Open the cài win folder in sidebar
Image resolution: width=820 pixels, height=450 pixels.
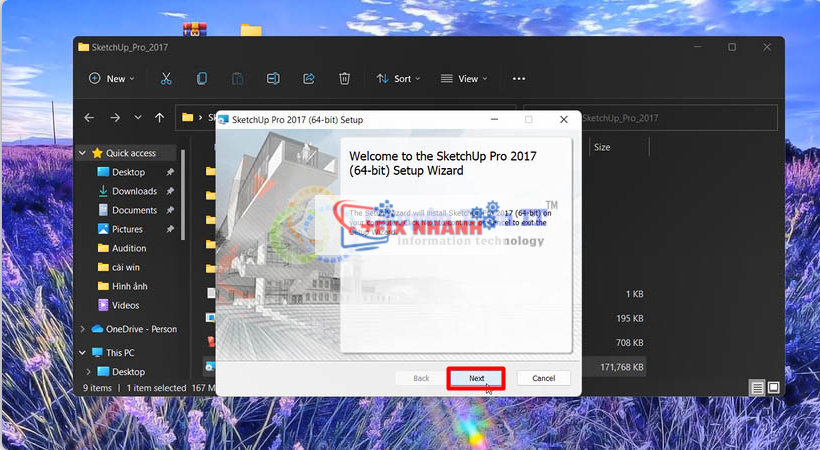click(126, 267)
